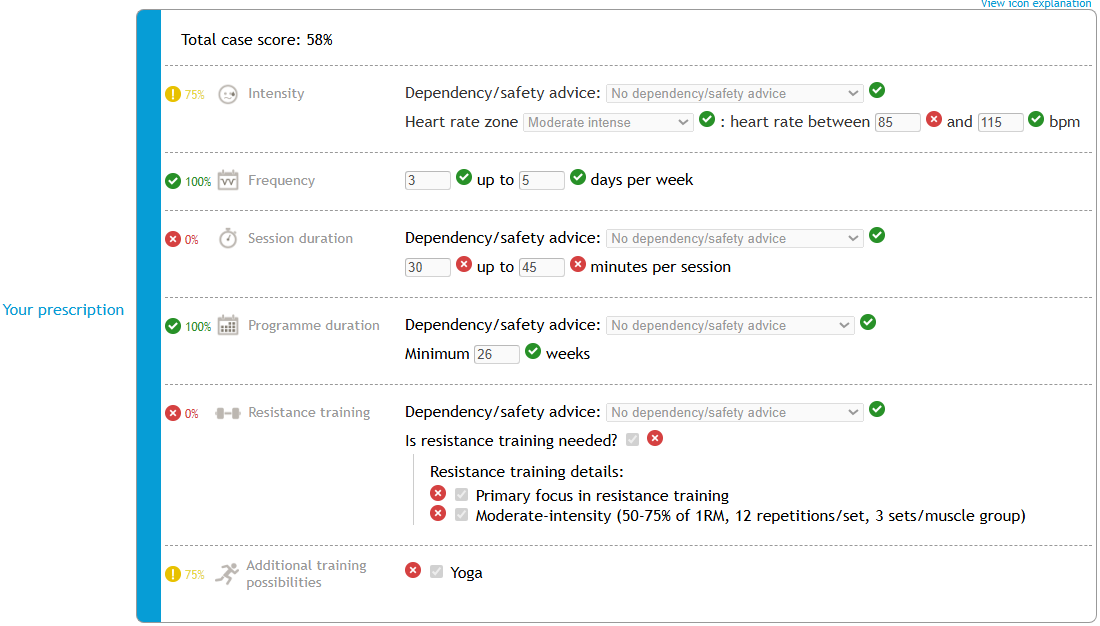Click the minimum weeks field showing 26
The width and height of the screenshot is (1100, 626).
pos(497,354)
